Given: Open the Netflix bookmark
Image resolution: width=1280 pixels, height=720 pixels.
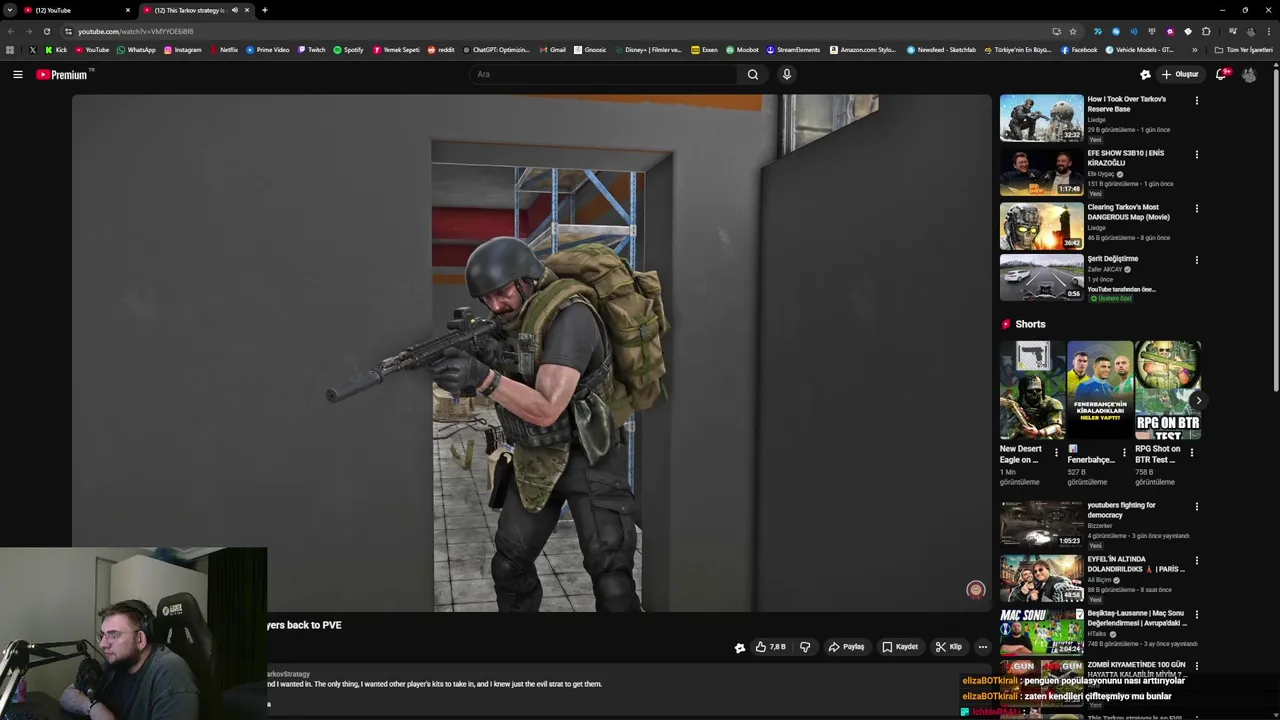Looking at the screenshot, I should pos(224,49).
